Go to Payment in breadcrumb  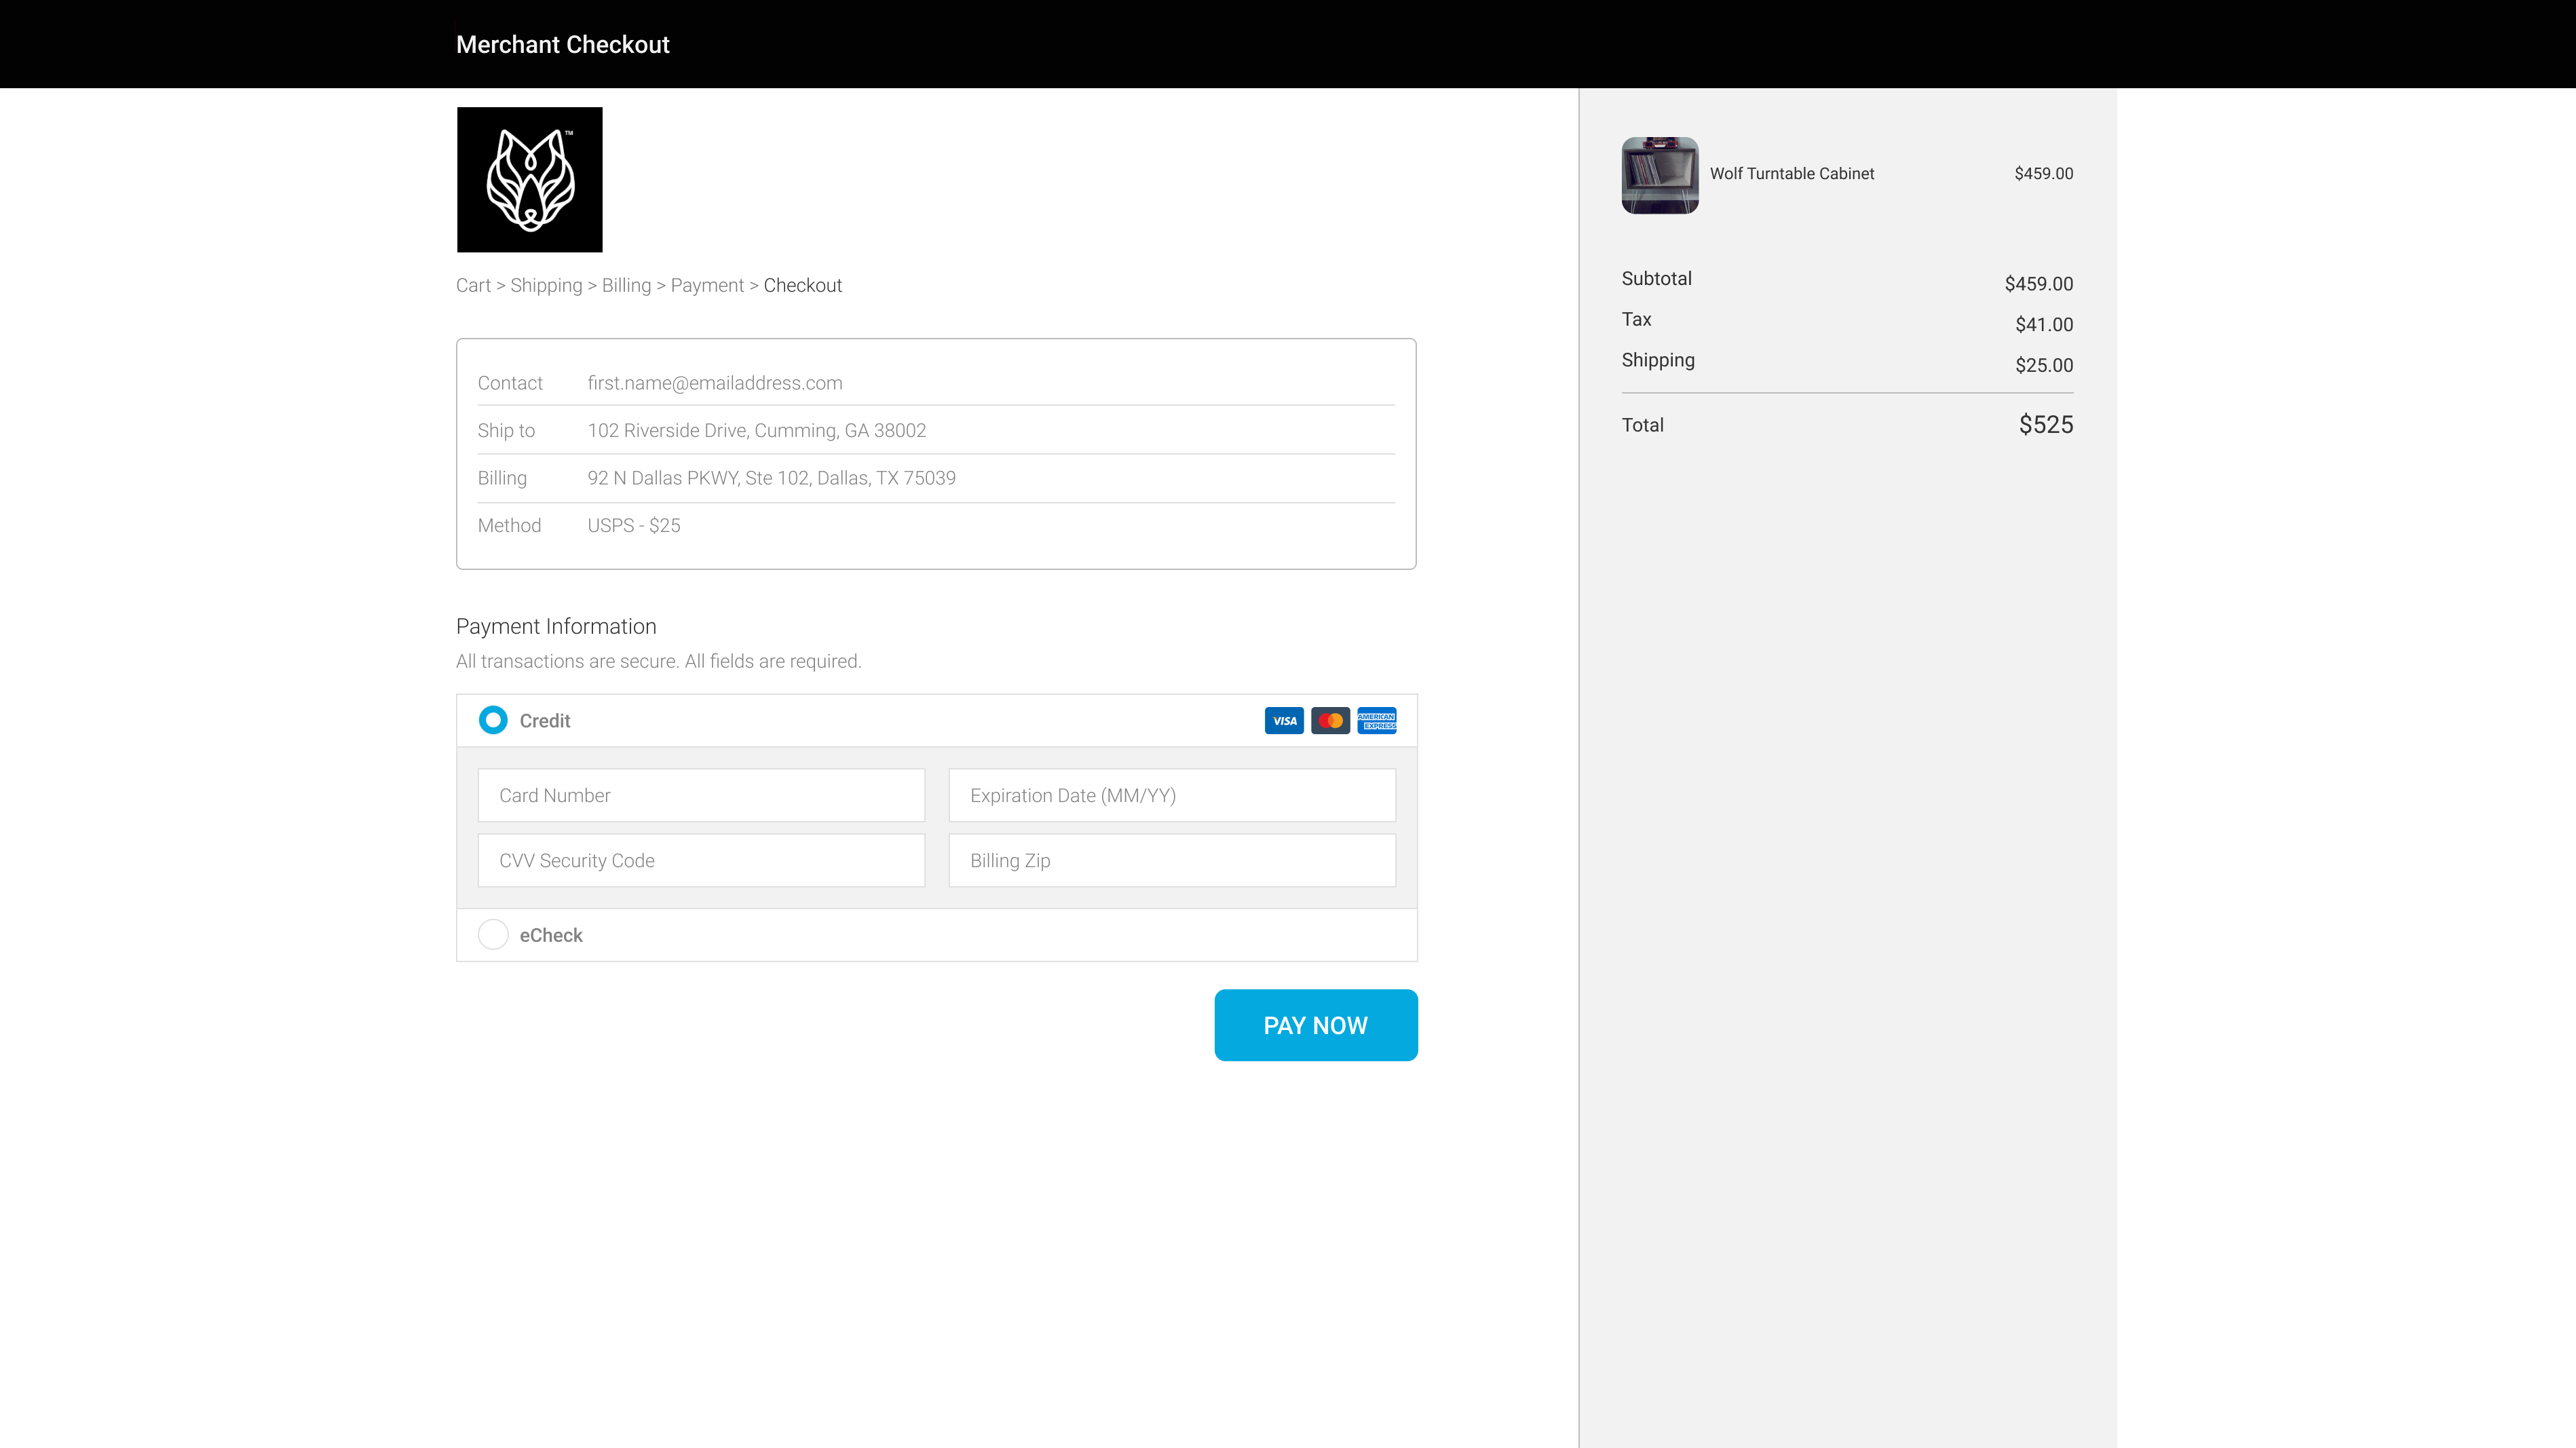pyautogui.click(x=707, y=286)
